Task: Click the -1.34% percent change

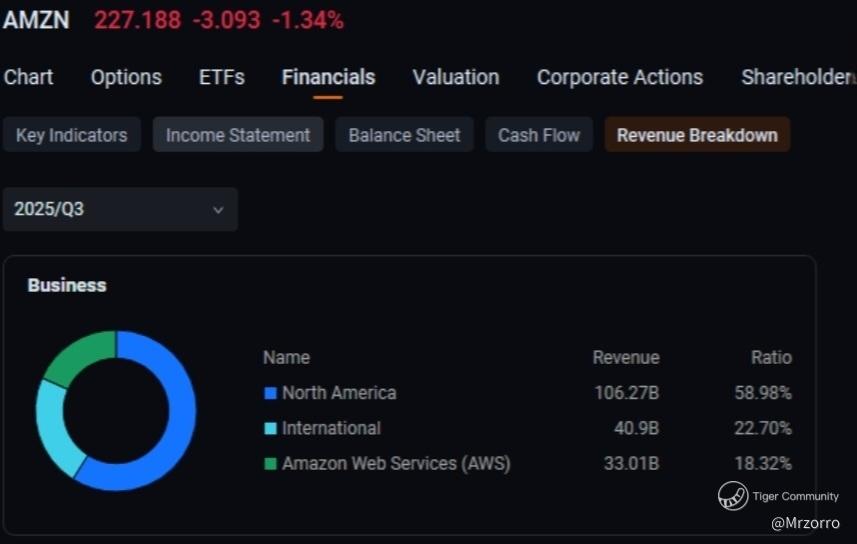Action: (308, 20)
